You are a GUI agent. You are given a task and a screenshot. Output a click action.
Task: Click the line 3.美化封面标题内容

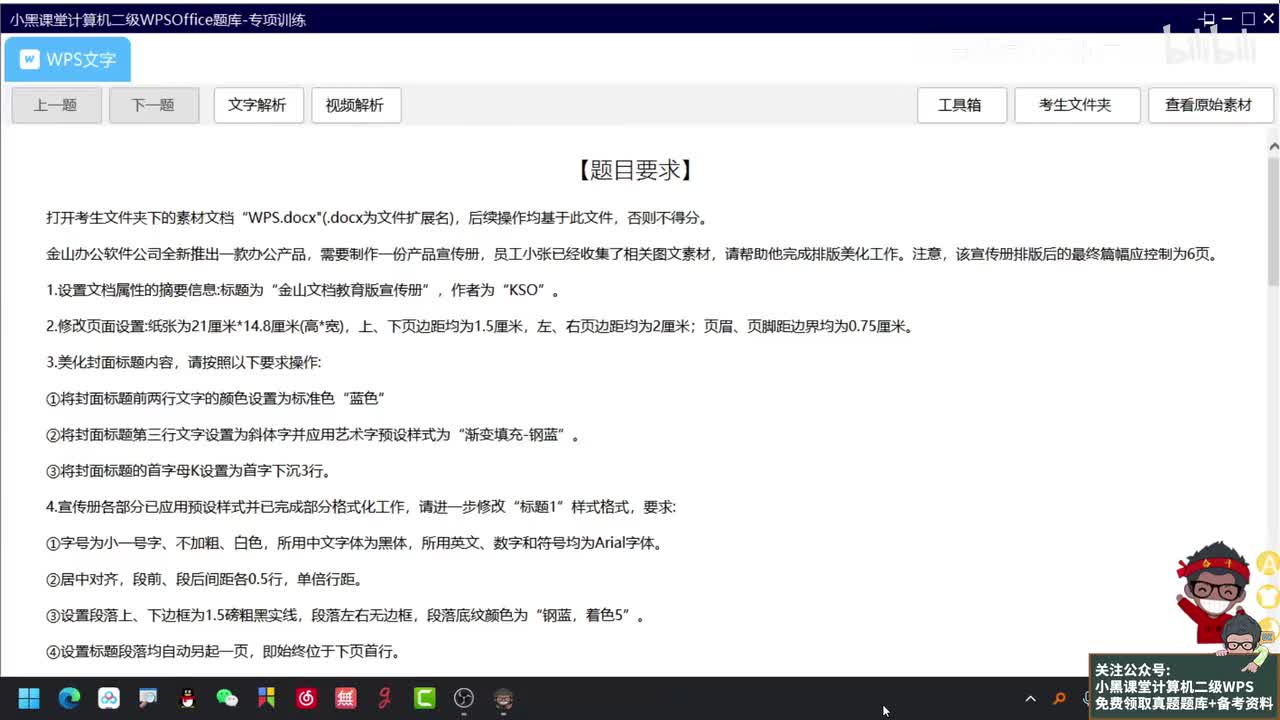pos(184,362)
